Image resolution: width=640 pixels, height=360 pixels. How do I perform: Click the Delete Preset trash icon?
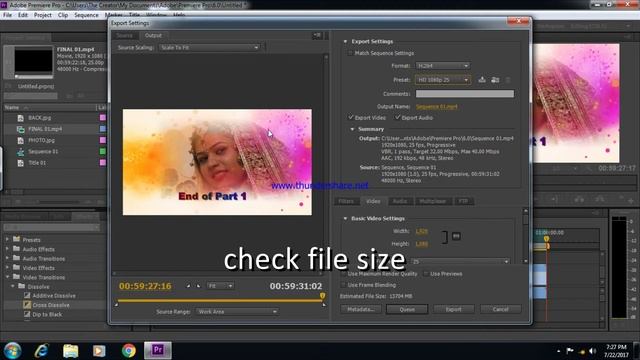[x=508, y=80]
